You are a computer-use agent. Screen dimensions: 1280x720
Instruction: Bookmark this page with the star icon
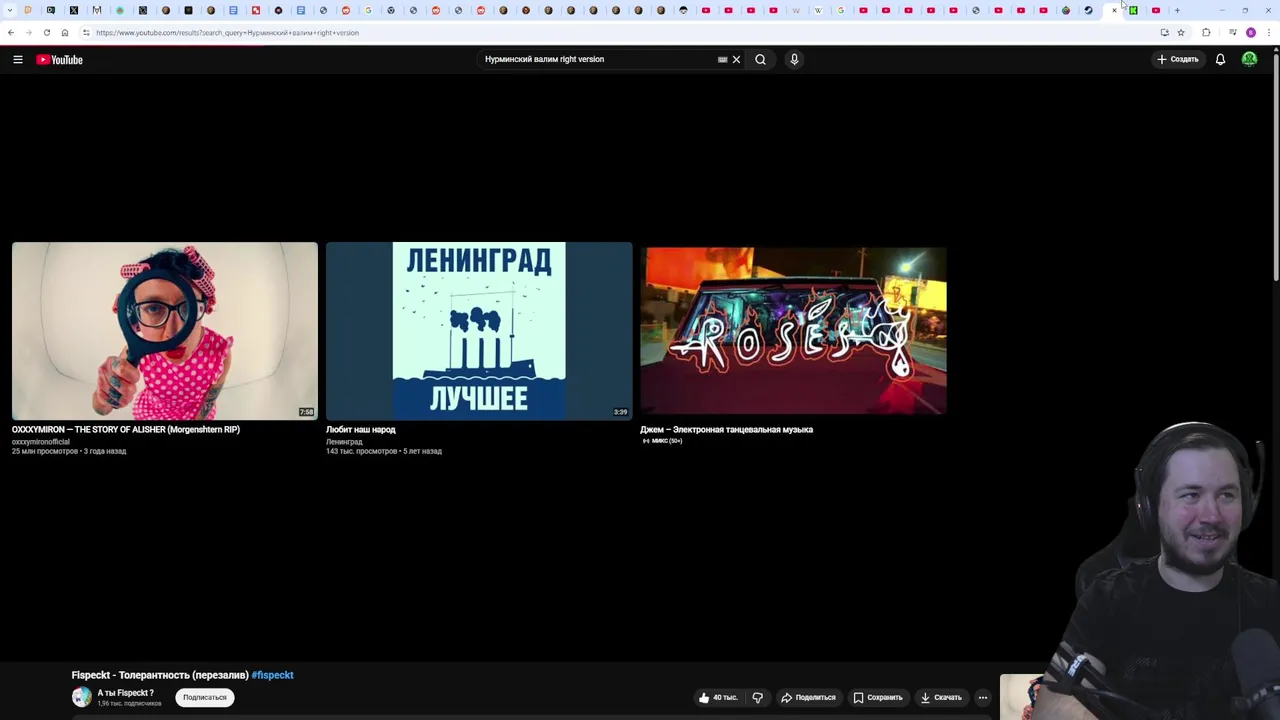point(1181,32)
